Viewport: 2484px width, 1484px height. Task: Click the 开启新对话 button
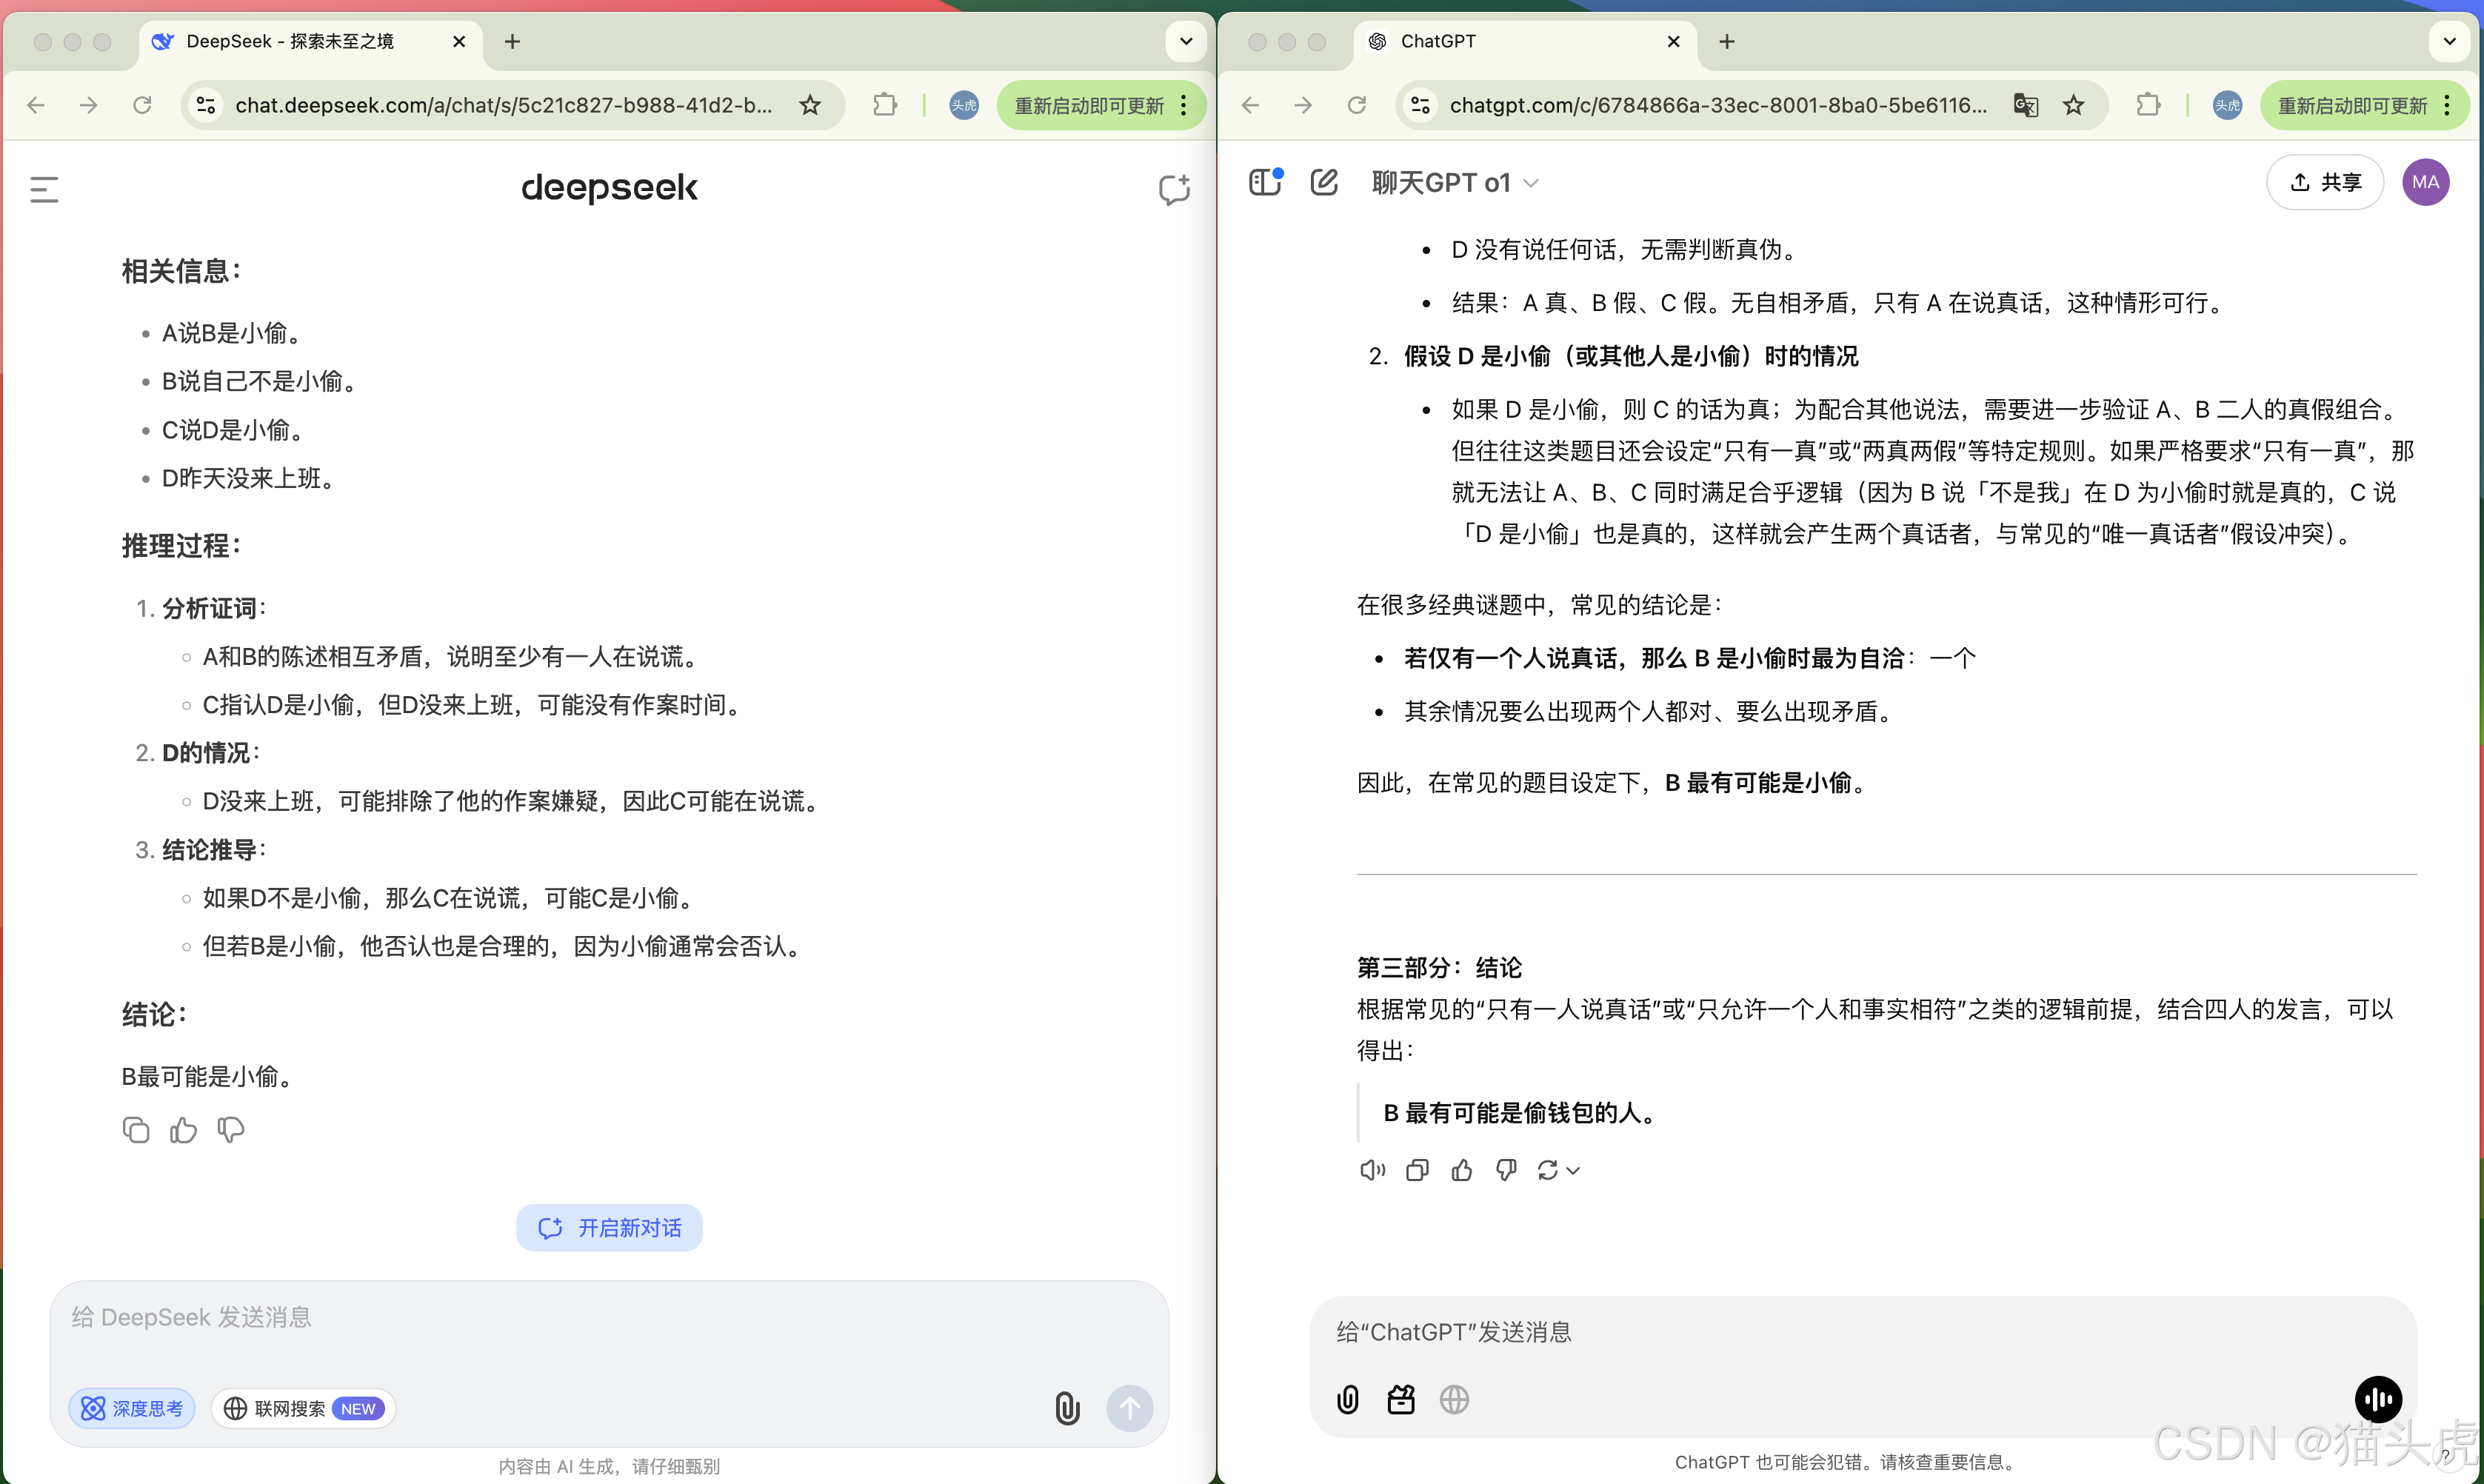(609, 1227)
